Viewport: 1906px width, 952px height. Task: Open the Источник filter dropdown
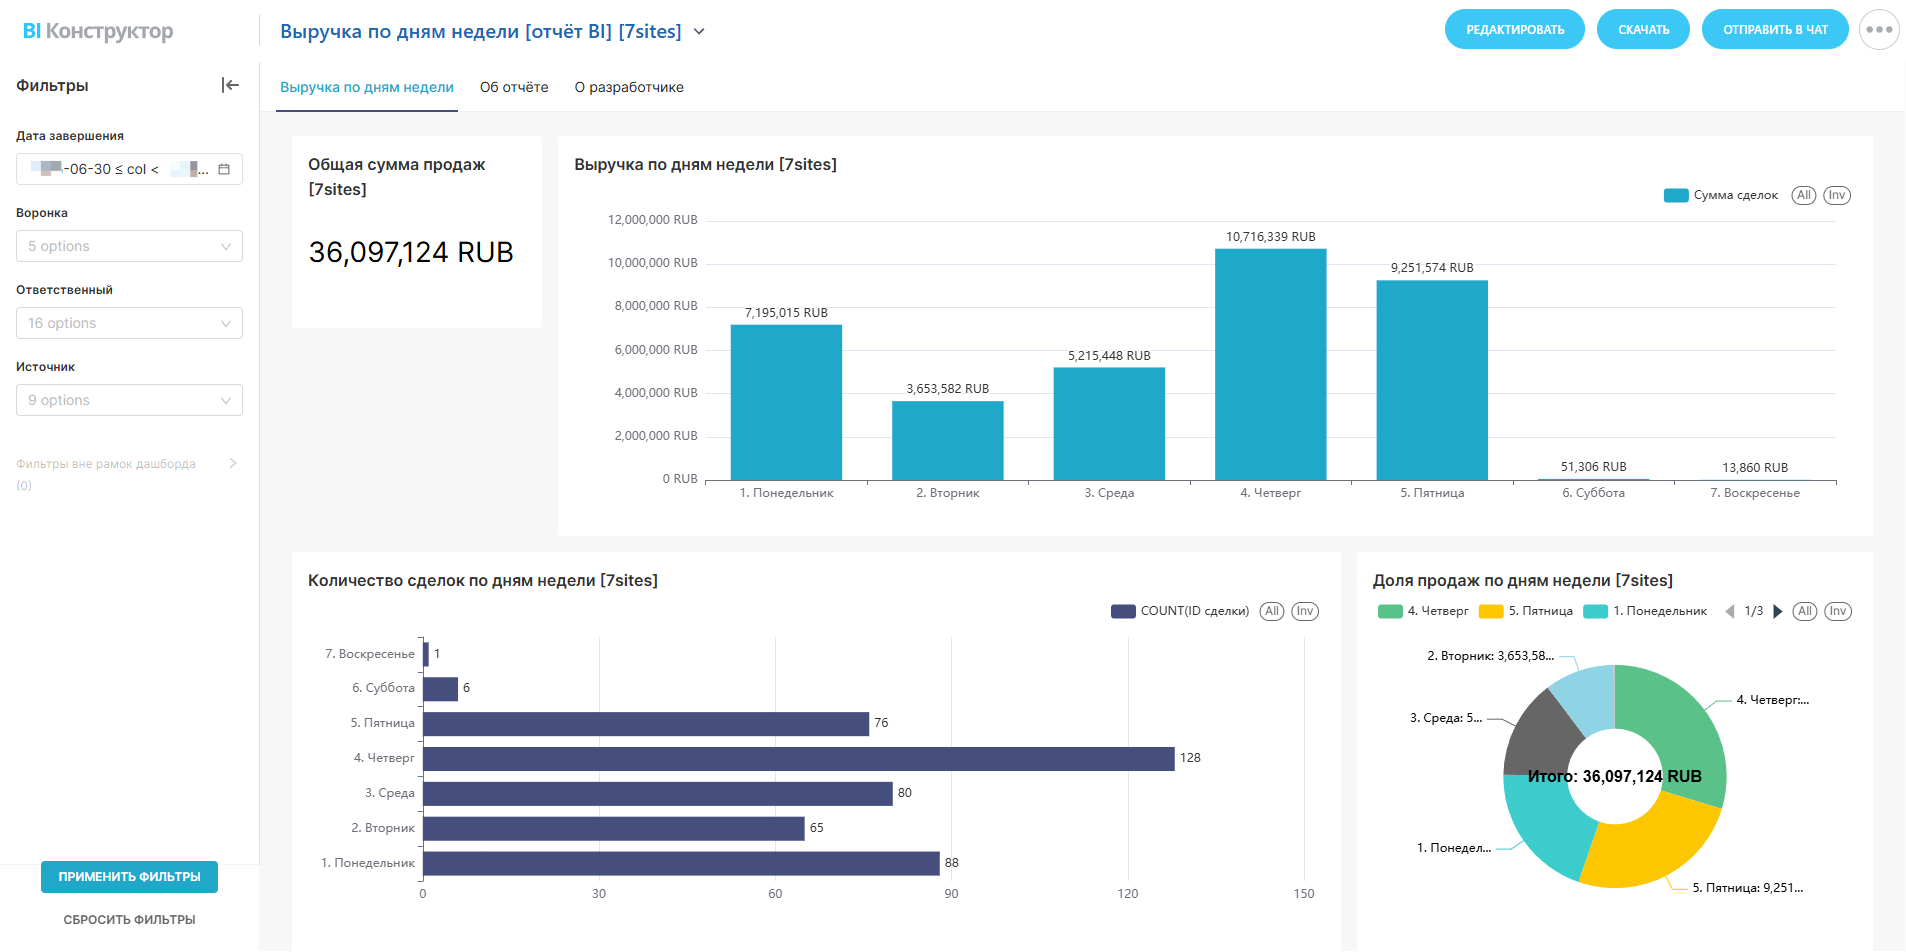pos(129,401)
